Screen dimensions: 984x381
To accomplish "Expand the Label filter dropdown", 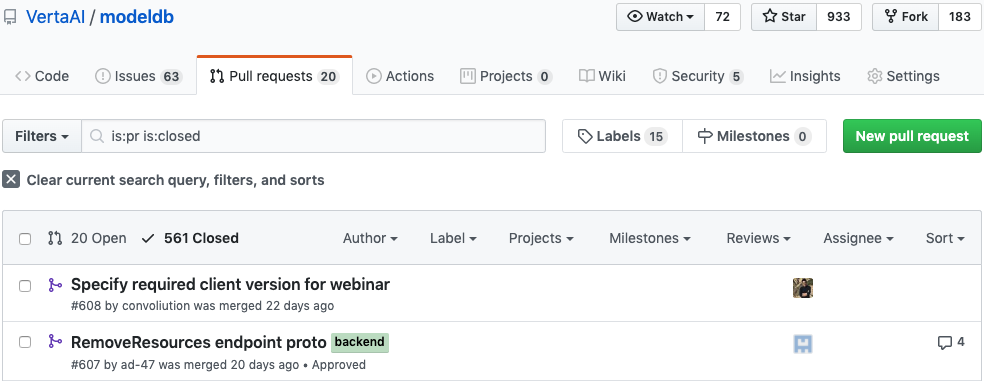I will pyautogui.click(x=453, y=239).
